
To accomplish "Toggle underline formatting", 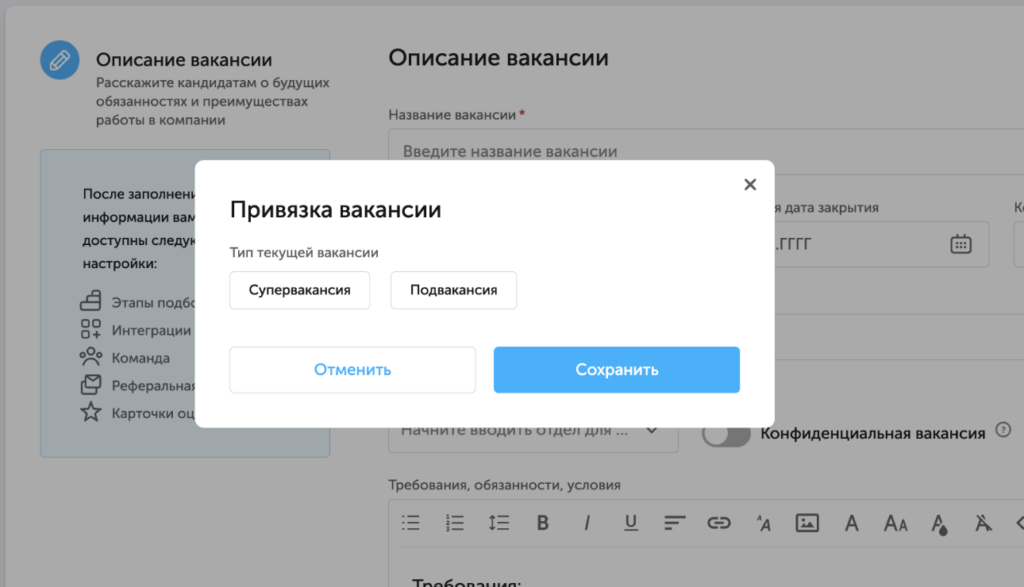I will (630, 523).
